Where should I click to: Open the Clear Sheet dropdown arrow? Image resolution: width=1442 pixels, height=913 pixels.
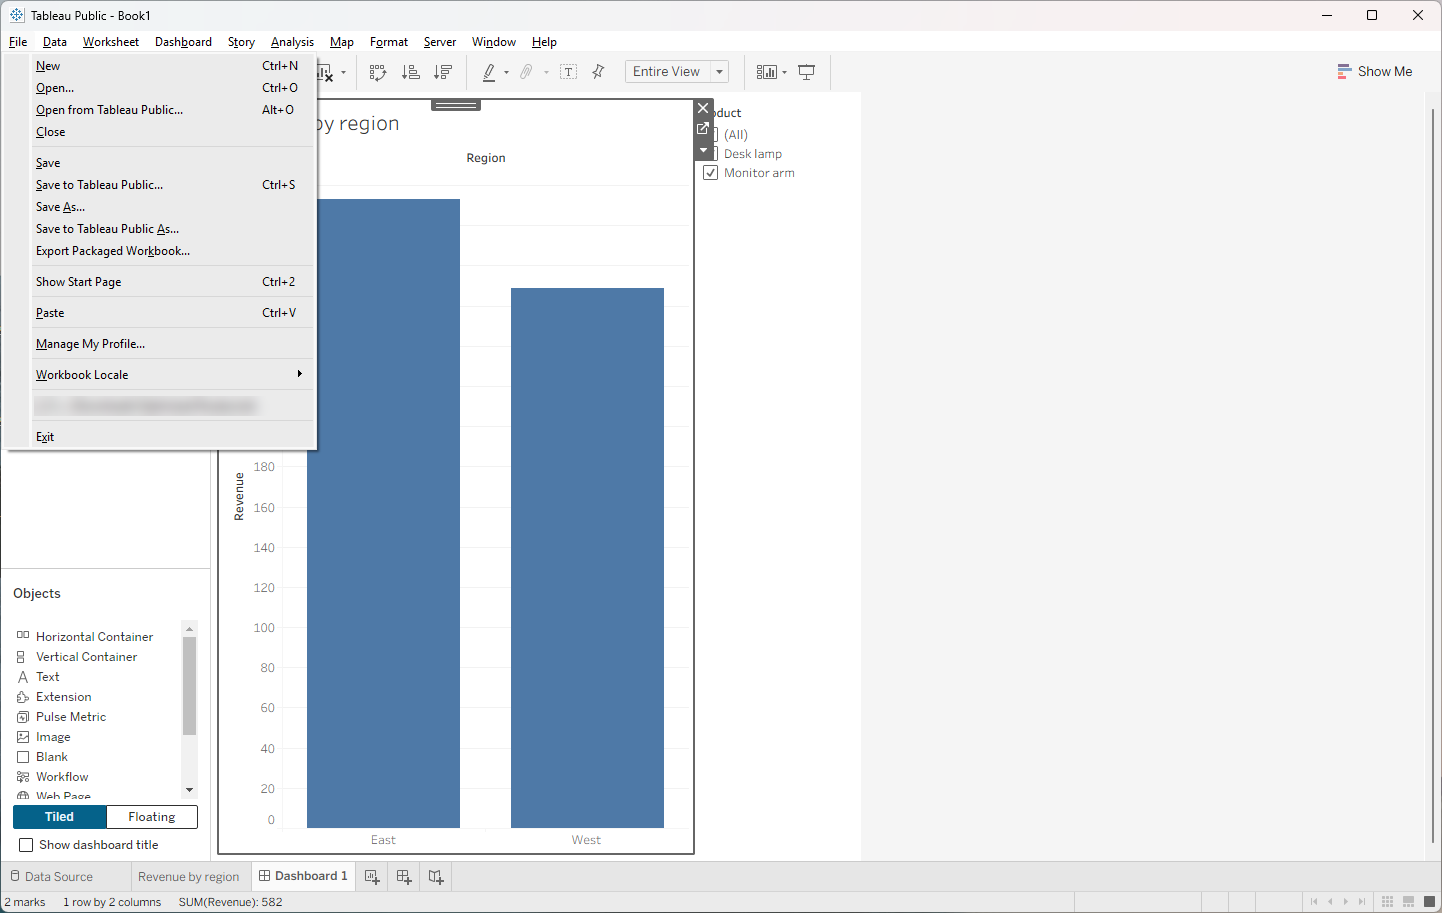pos(343,72)
